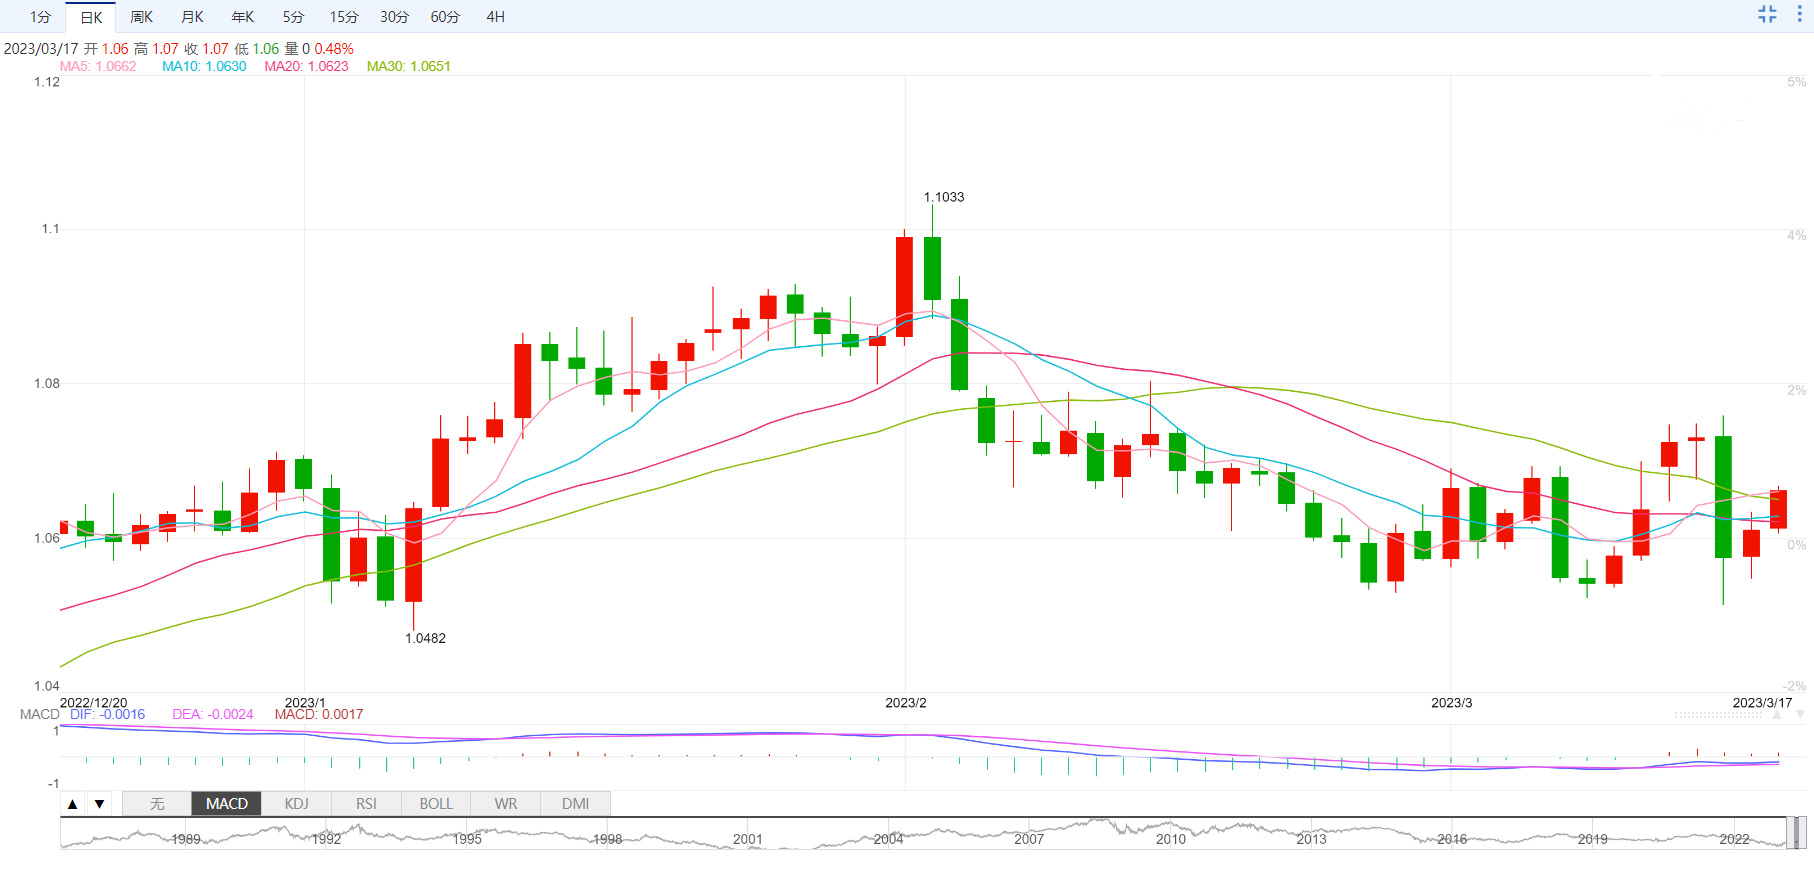Viewport: 1814px width, 879px height.
Task: Click the 1.1 price axis label
Action: point(50,229)
